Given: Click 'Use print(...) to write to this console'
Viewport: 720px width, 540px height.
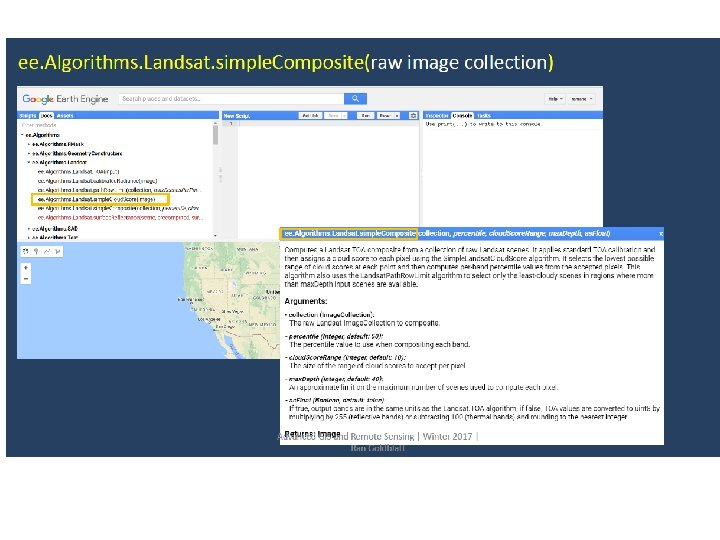Looking at the screenshot, I should tap(484, 124).
